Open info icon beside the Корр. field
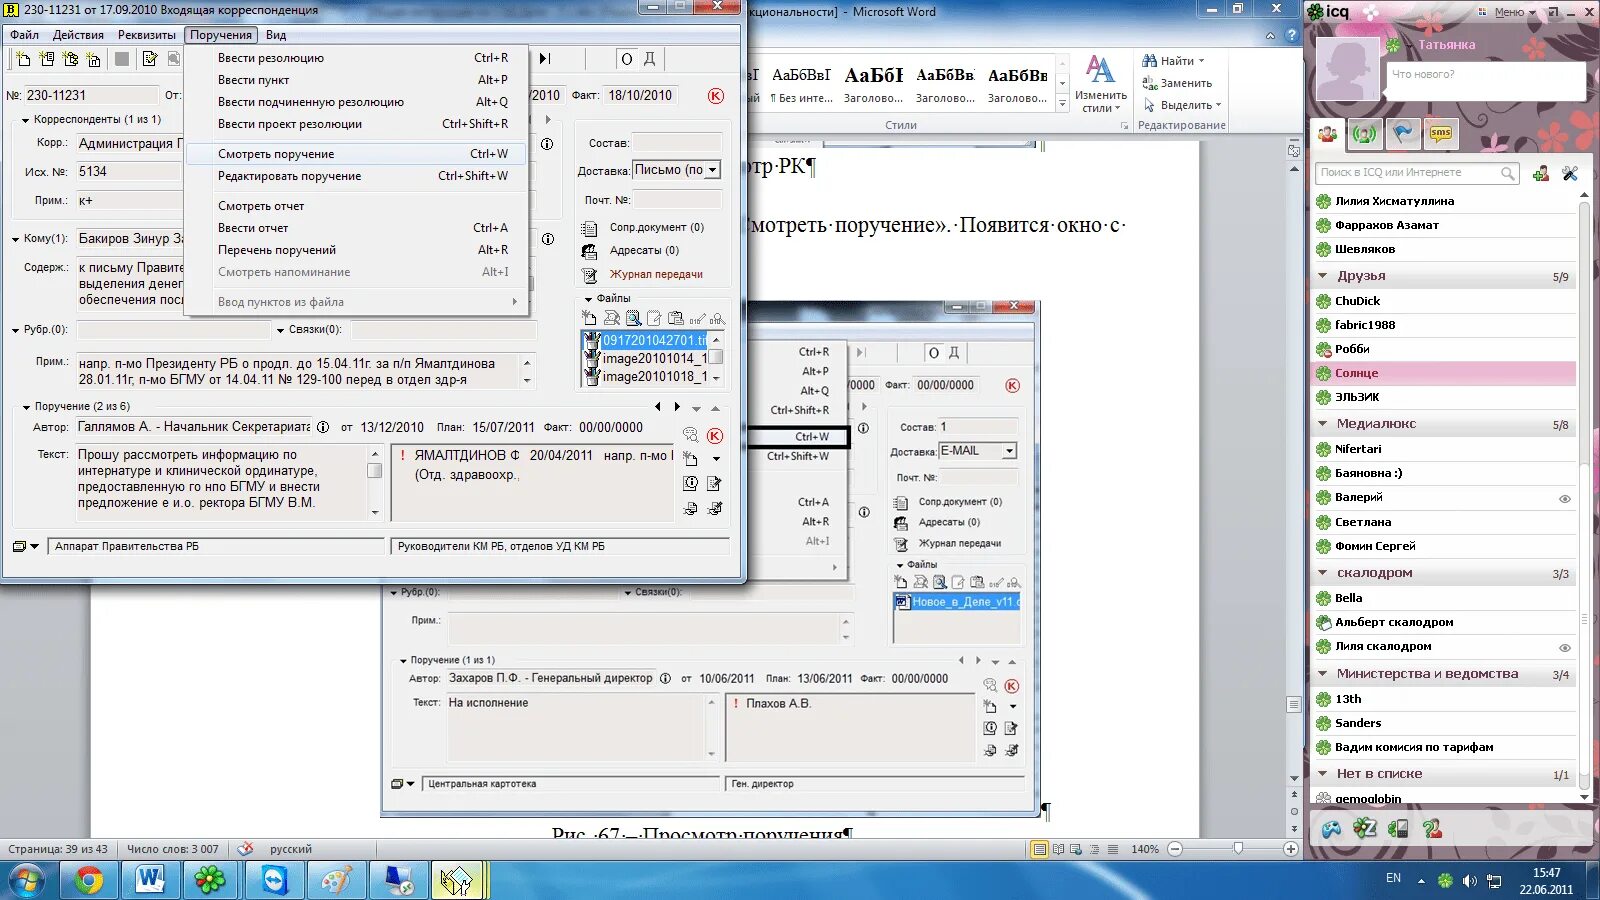1600x900 pixels. pyautogui.click(x=547, y=144)
